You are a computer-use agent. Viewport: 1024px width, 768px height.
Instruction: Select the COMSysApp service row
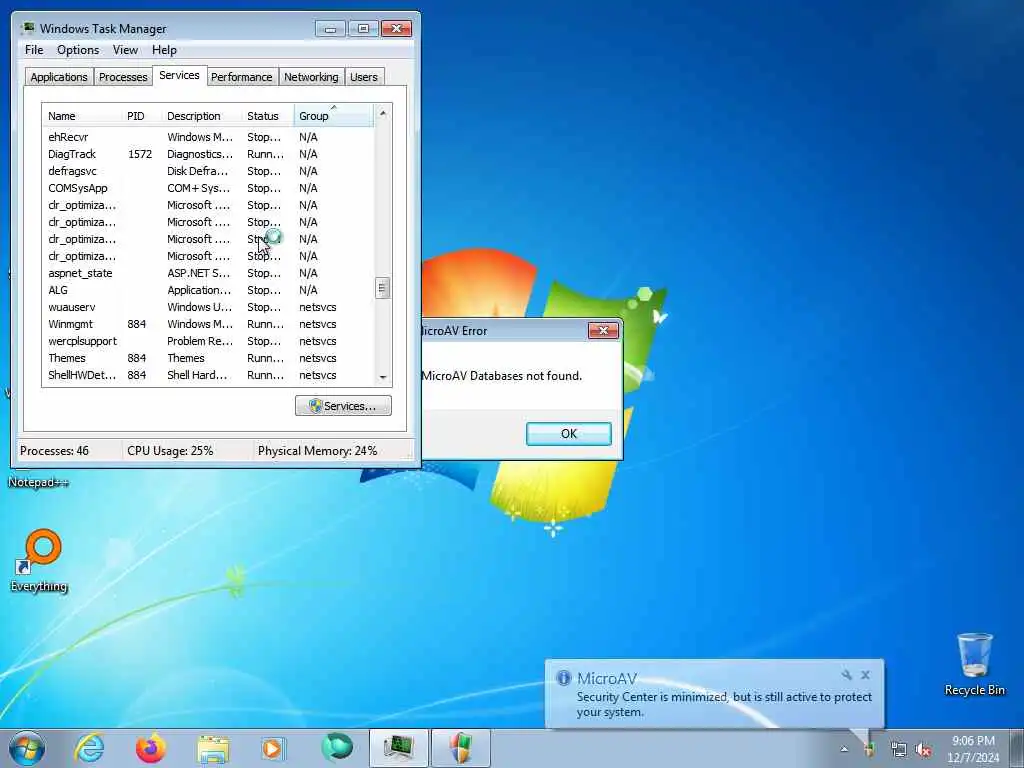[208, 188]
